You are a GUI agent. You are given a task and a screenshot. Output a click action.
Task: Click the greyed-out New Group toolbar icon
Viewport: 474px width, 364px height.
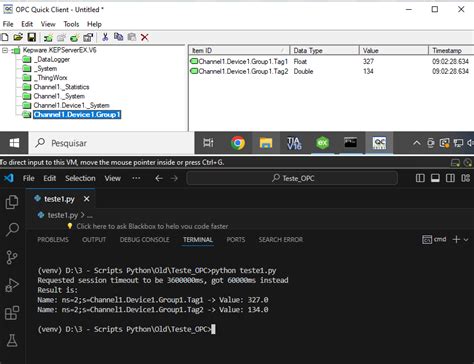point(61,37)
